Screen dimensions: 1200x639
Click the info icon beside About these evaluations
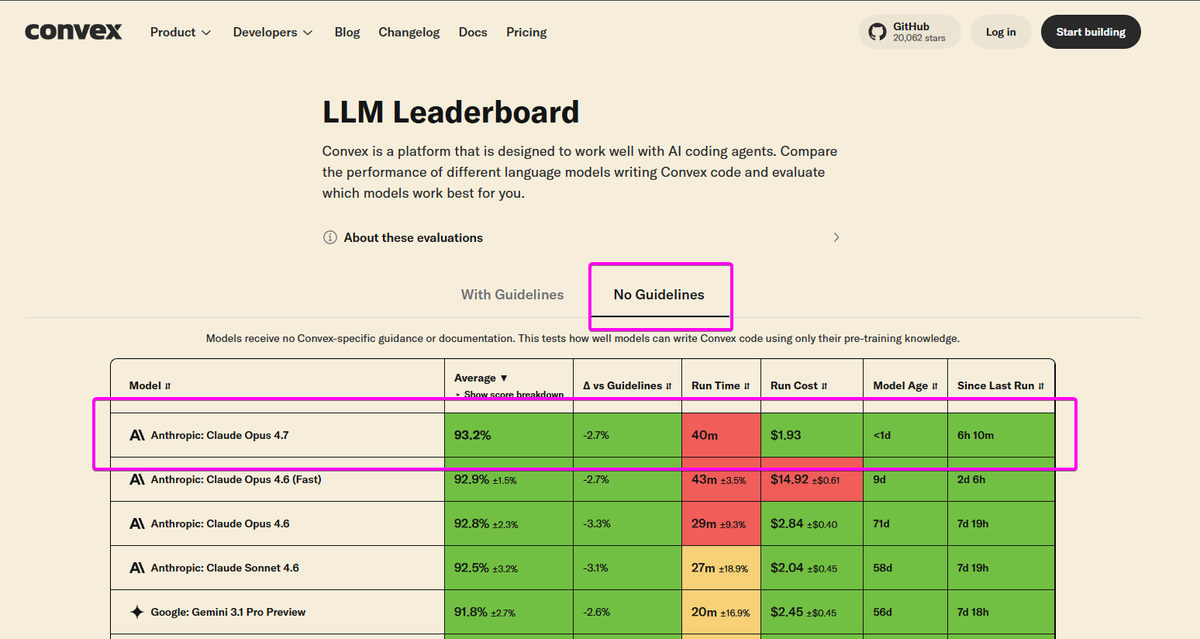pos(330,238)
